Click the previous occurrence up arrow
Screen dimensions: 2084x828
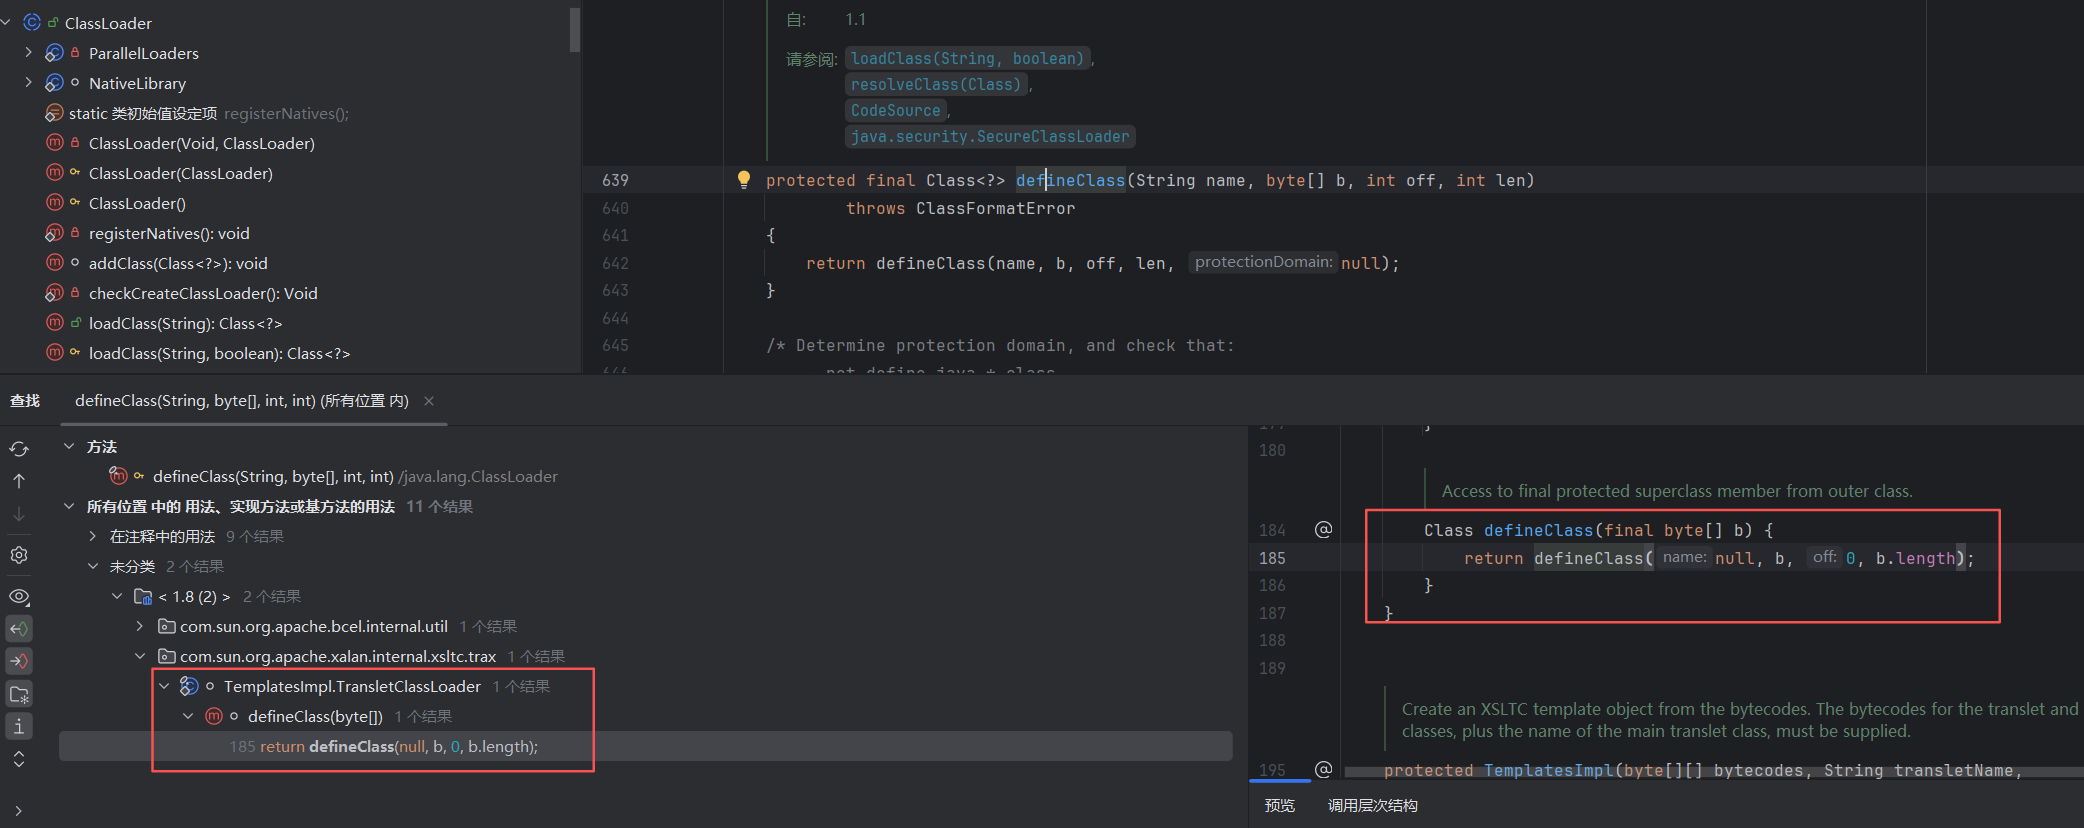(x=19, y=481)
